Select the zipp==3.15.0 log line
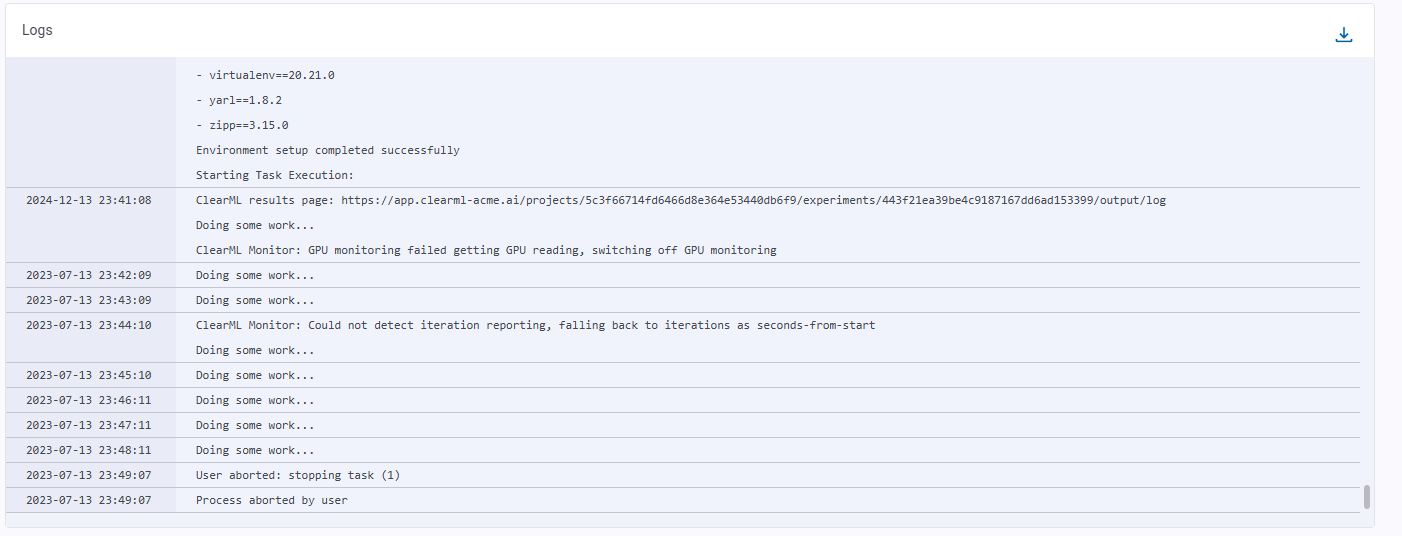 point(242,125)
